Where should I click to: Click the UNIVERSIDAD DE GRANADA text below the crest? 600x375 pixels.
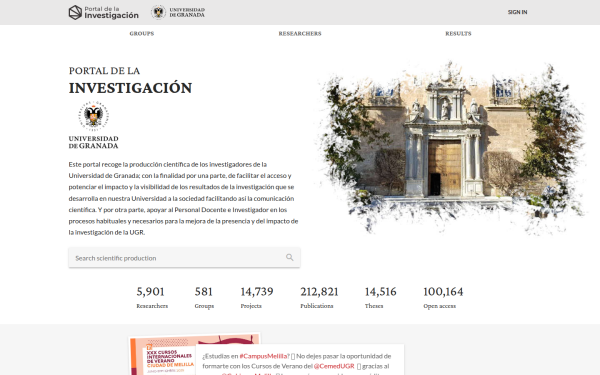coord(93,142)
